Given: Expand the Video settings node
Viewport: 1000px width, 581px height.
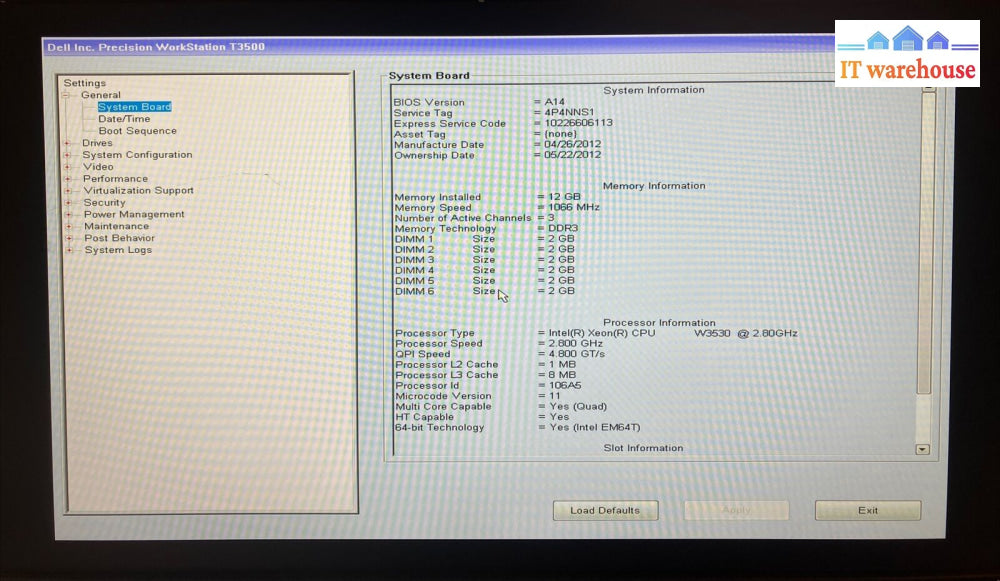Looking at the screenshot, I should coord(67,167).
